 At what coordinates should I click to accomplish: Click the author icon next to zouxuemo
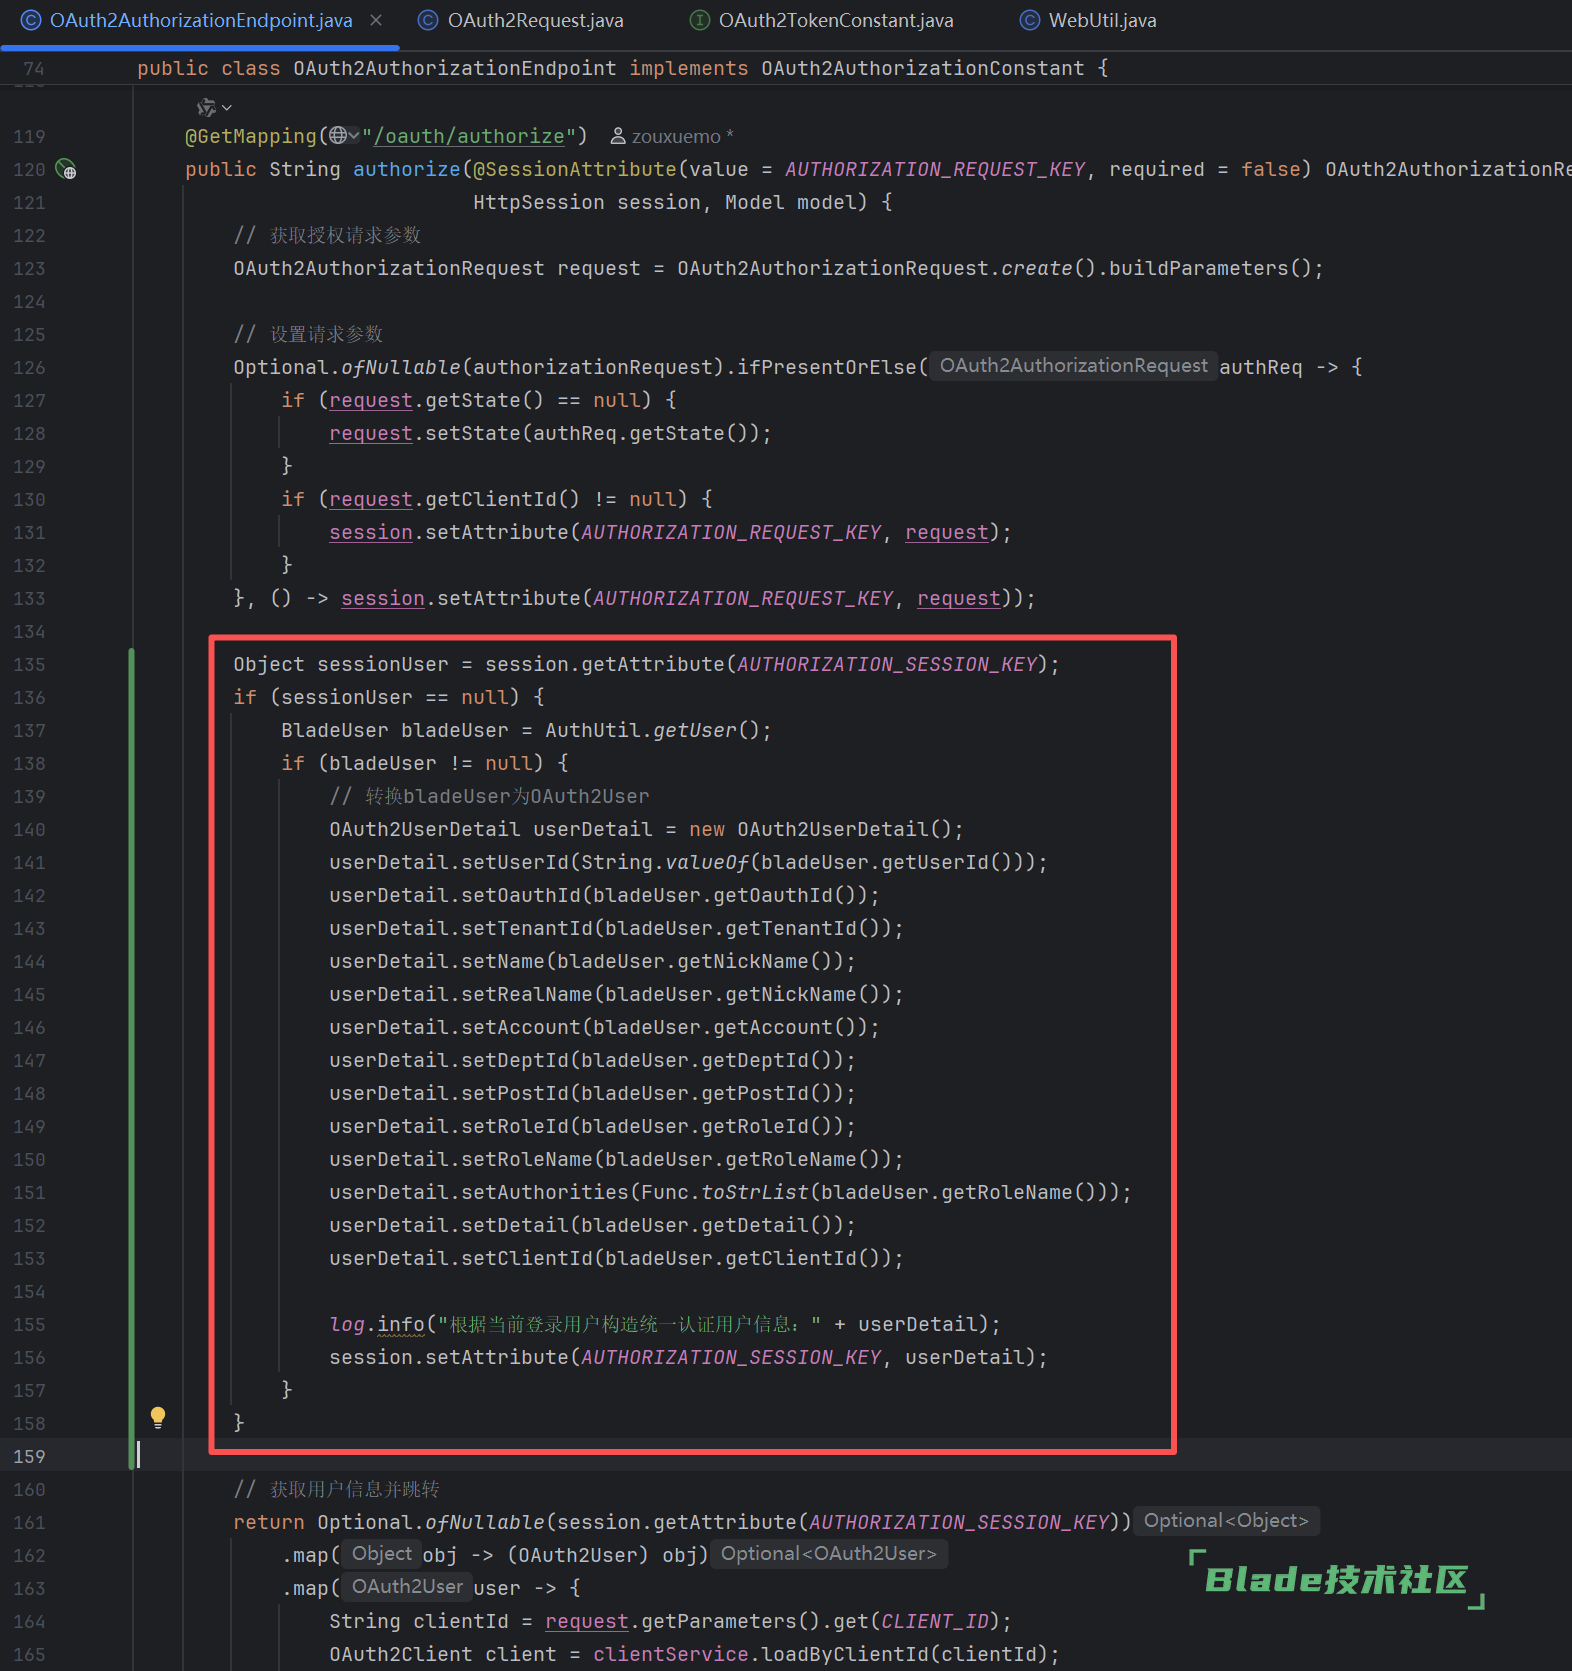[x=618, y=136]
